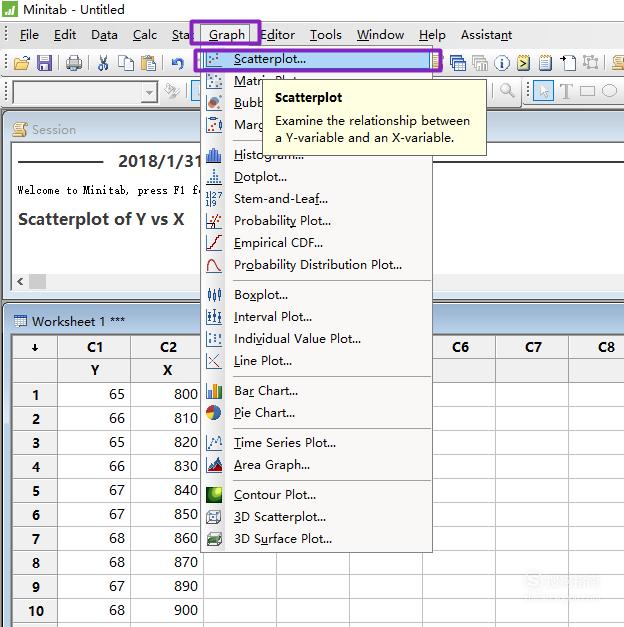Choose Scatterplot... from Graph menu
This screenshot has height=627, width=624.
316,59
